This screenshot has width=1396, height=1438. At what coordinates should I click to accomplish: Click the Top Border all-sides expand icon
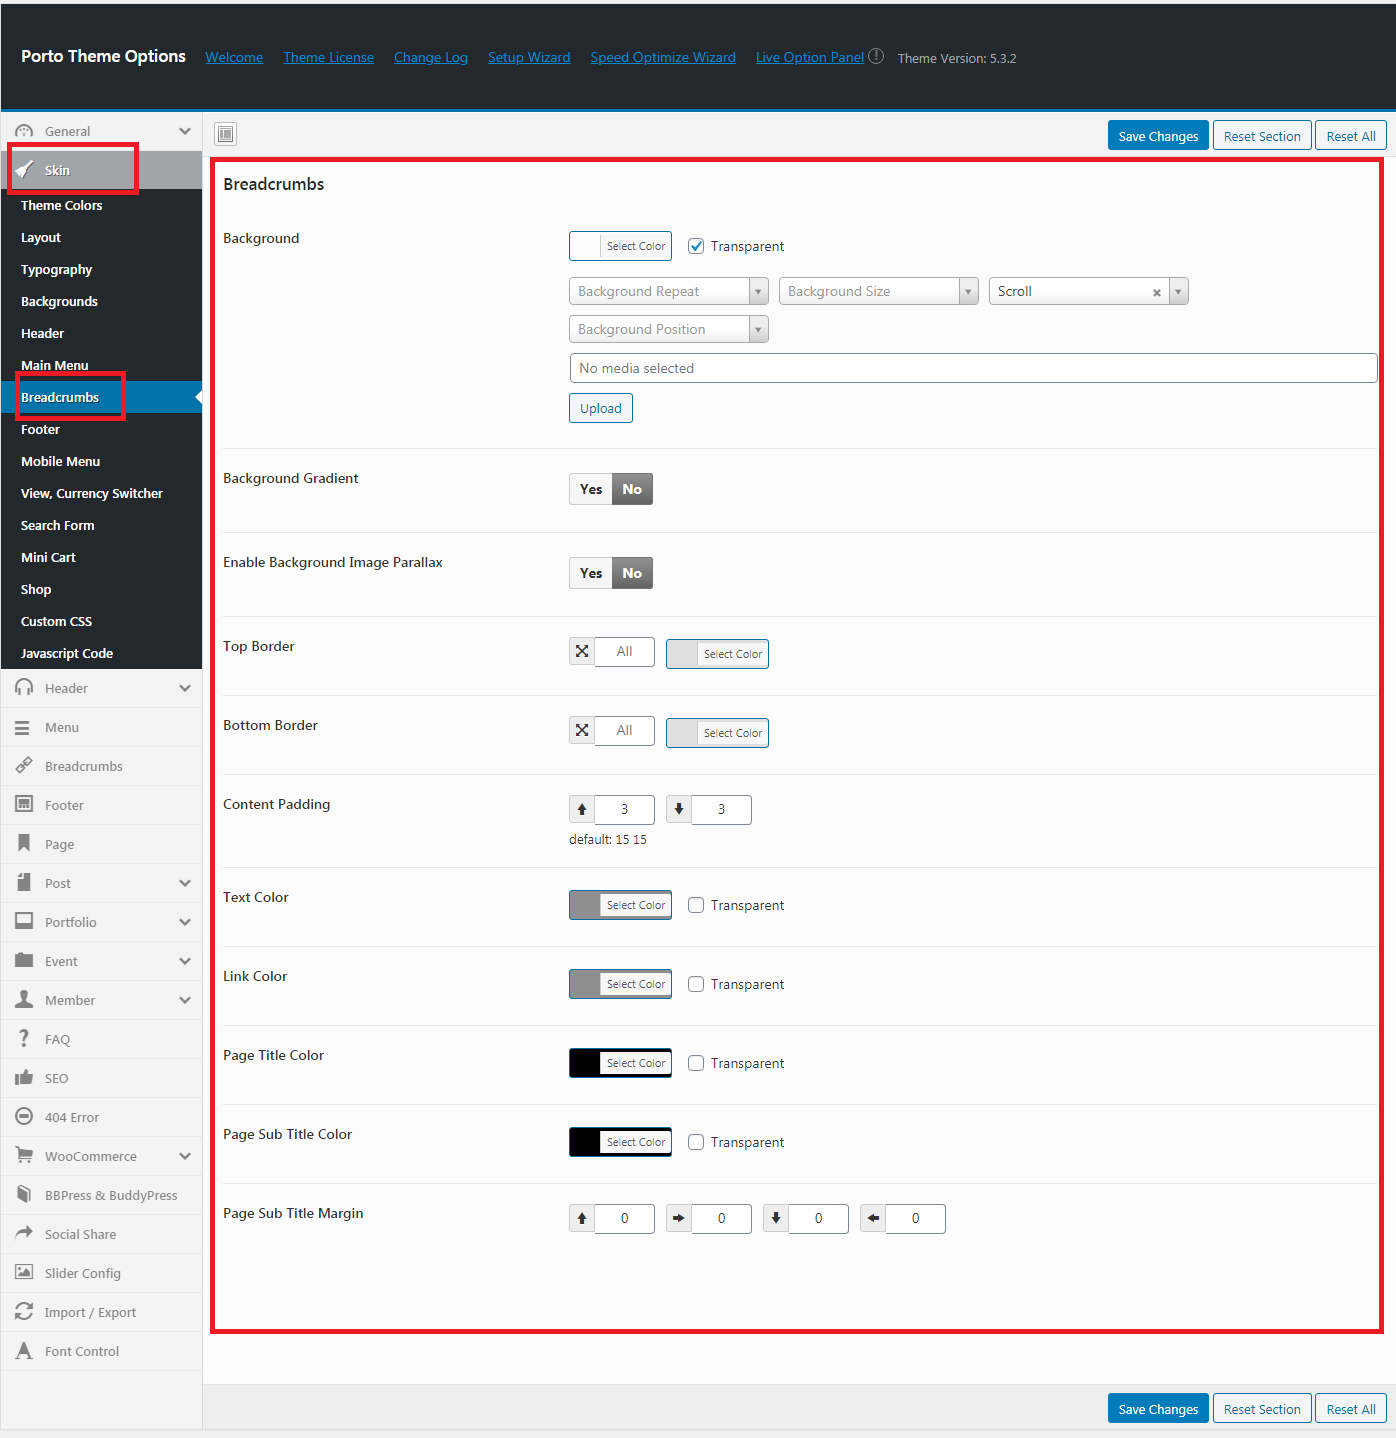(x=582, y=651)
